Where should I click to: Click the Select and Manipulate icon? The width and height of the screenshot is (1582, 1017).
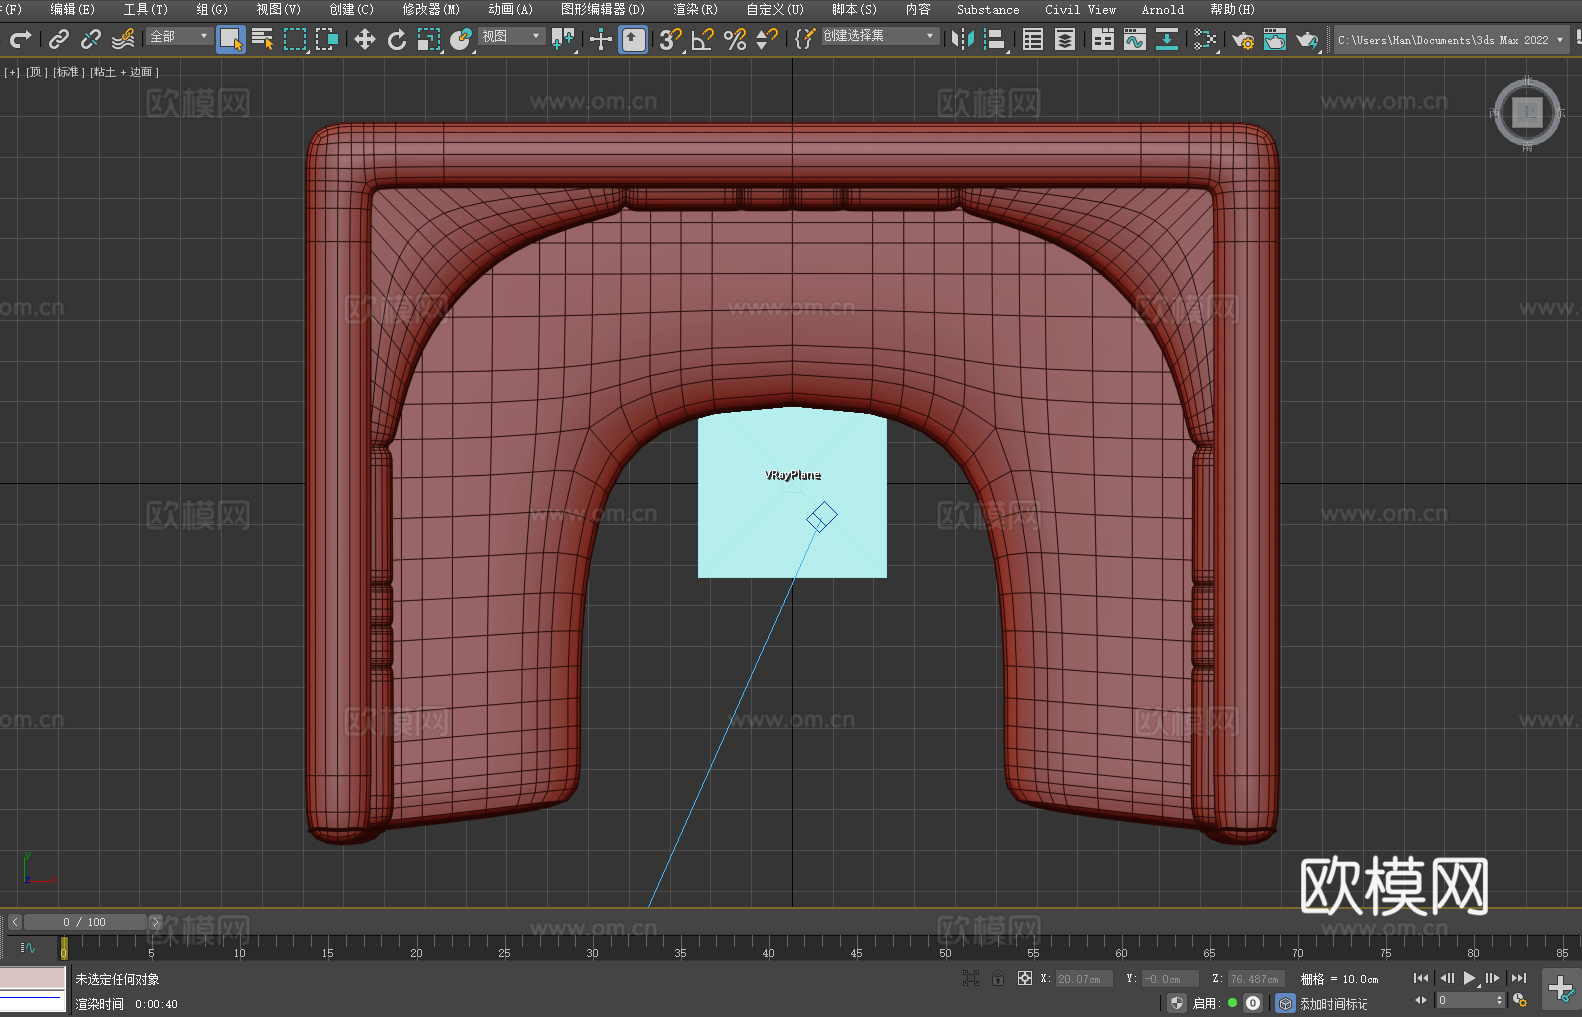tap(601, 39)
